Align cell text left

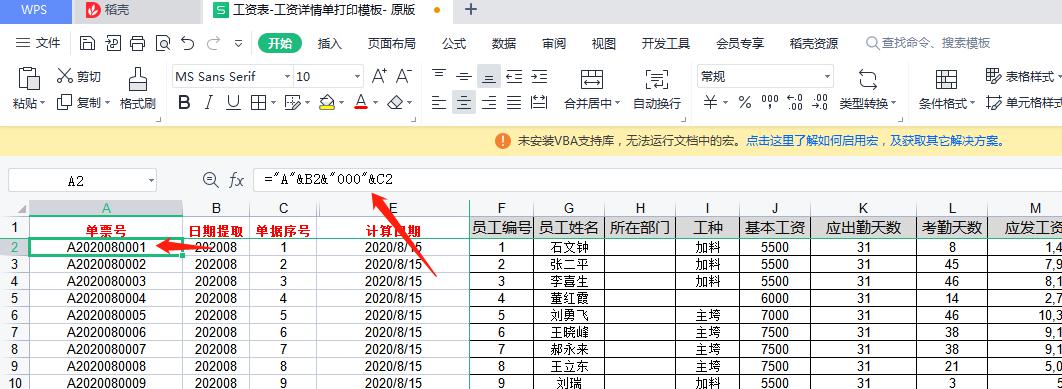[440, 103]
